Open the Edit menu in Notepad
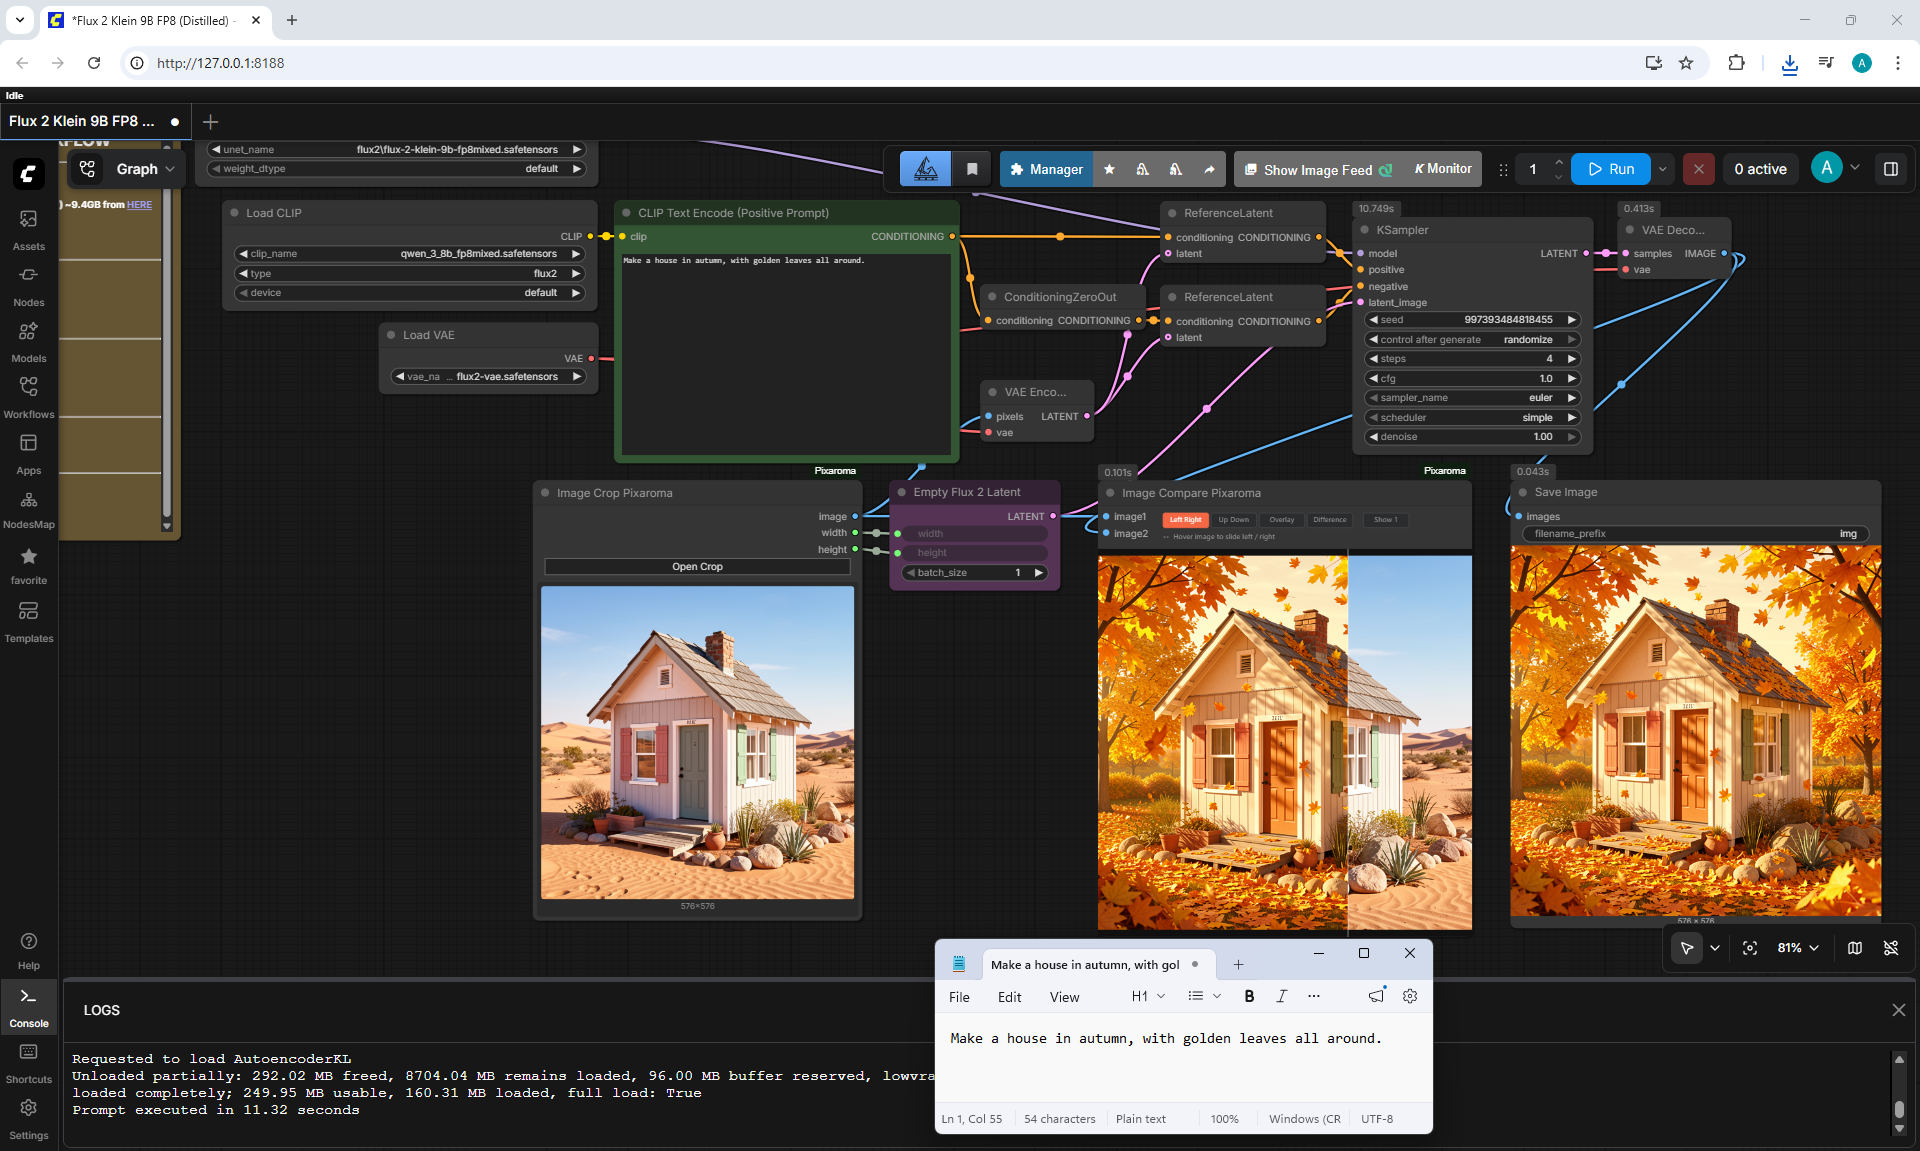 tap(1009, 997)
